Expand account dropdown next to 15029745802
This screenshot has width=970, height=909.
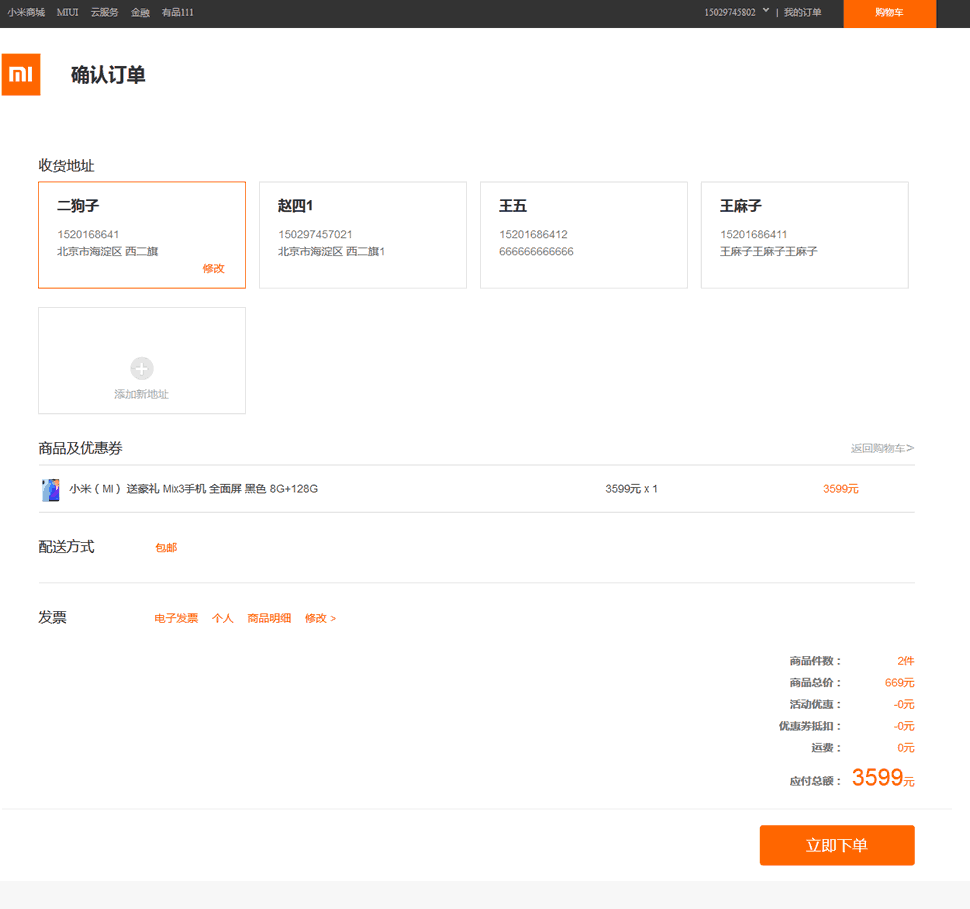point(766,11)
